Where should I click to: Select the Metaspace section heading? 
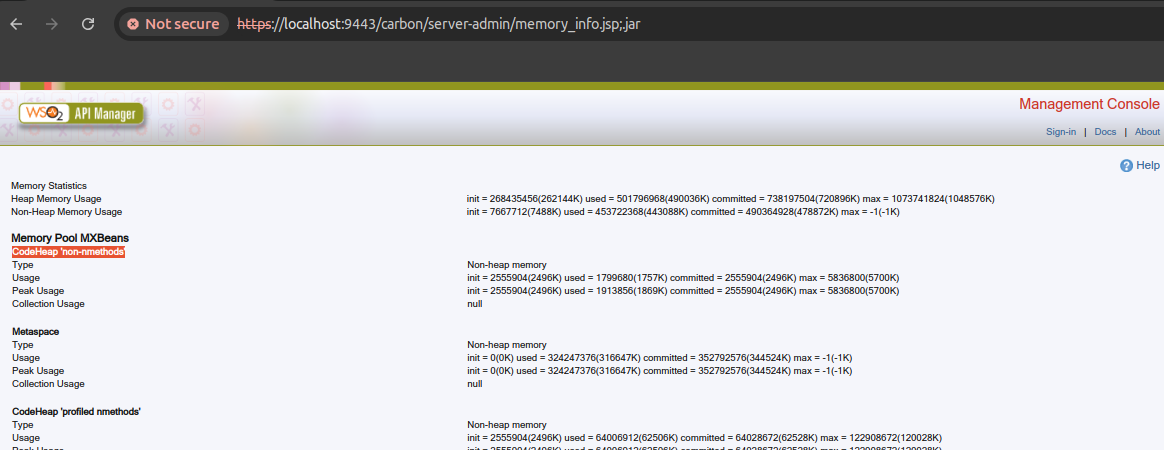(x=37, y=331)
